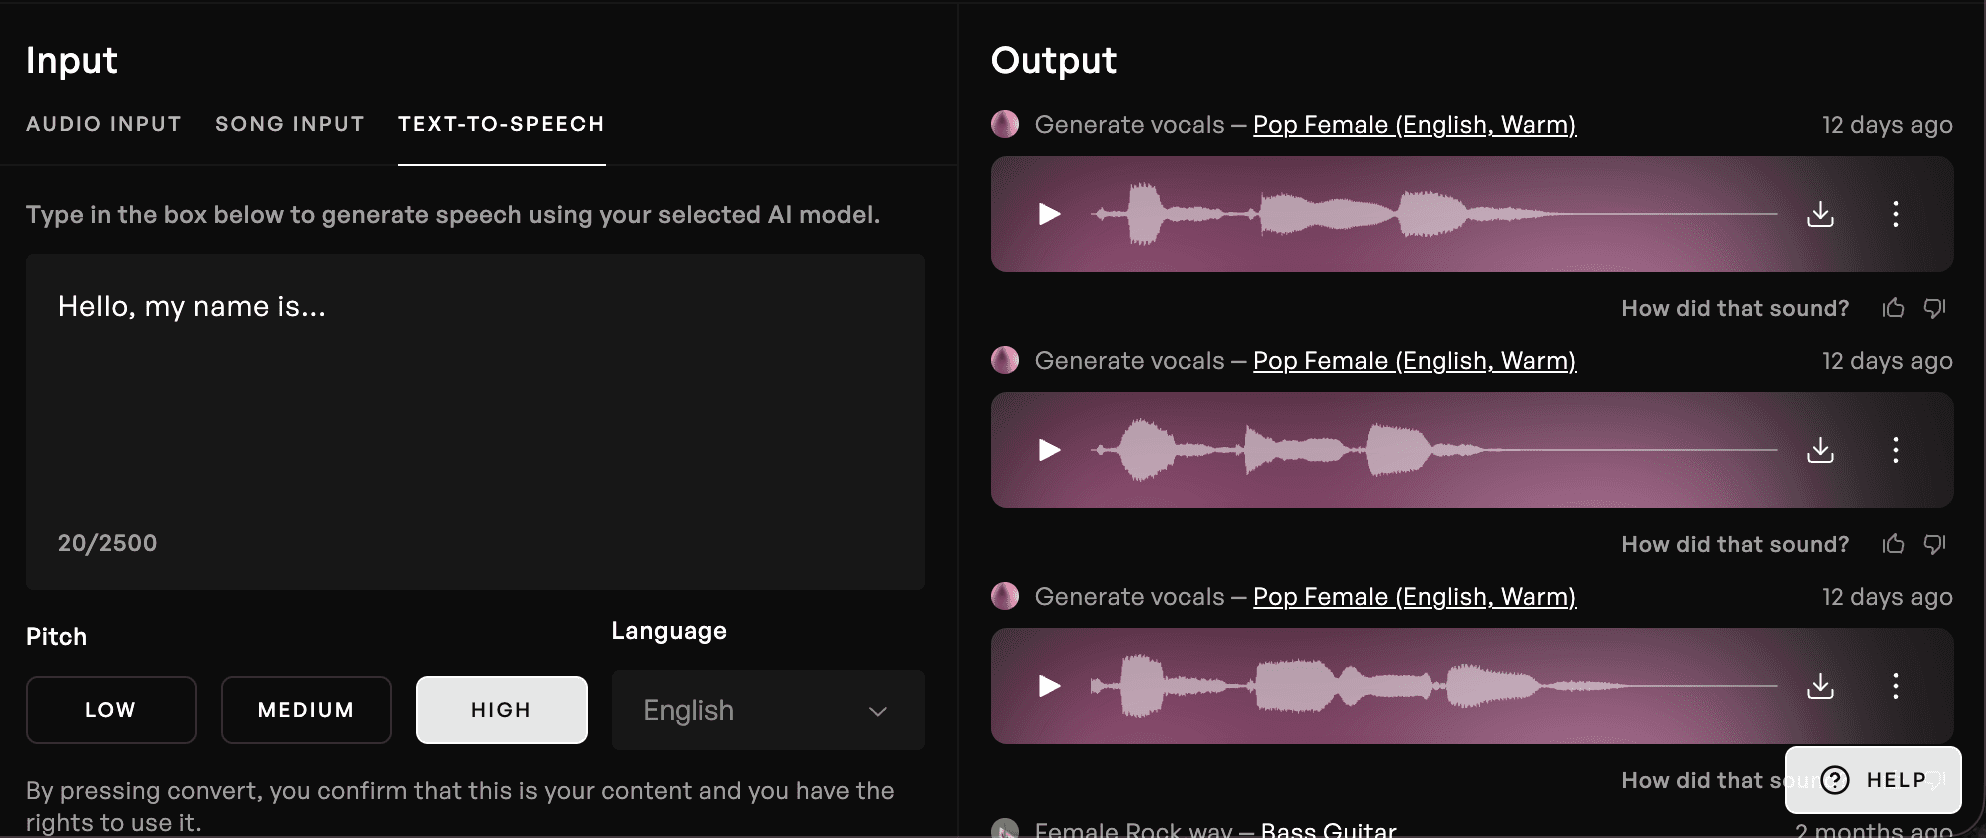Thumbs up the second output clip
The height and width of the screenshot is (838, 1986).
1893,544
